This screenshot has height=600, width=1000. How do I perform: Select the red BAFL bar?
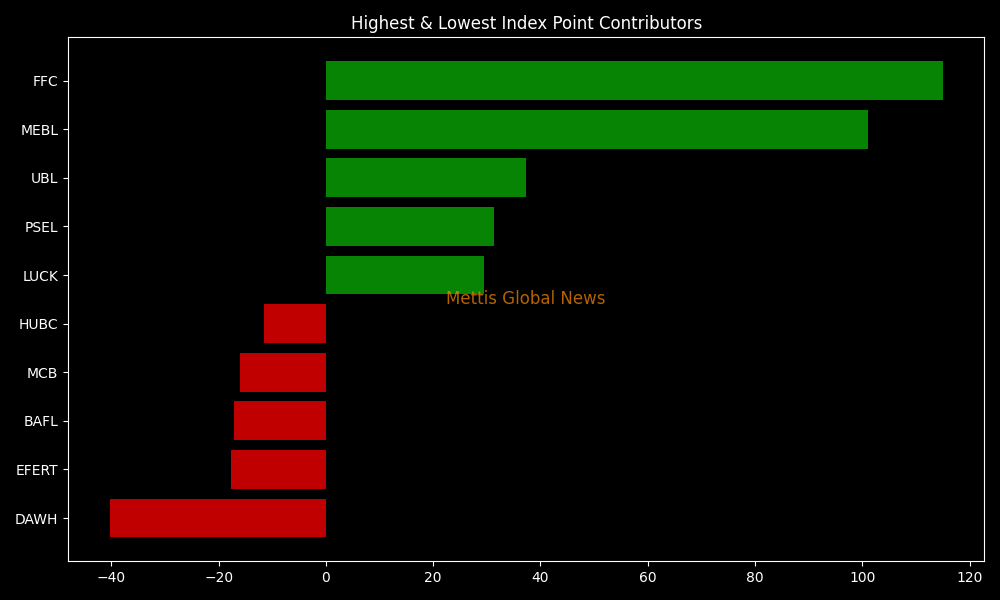[x=280, y=421]
